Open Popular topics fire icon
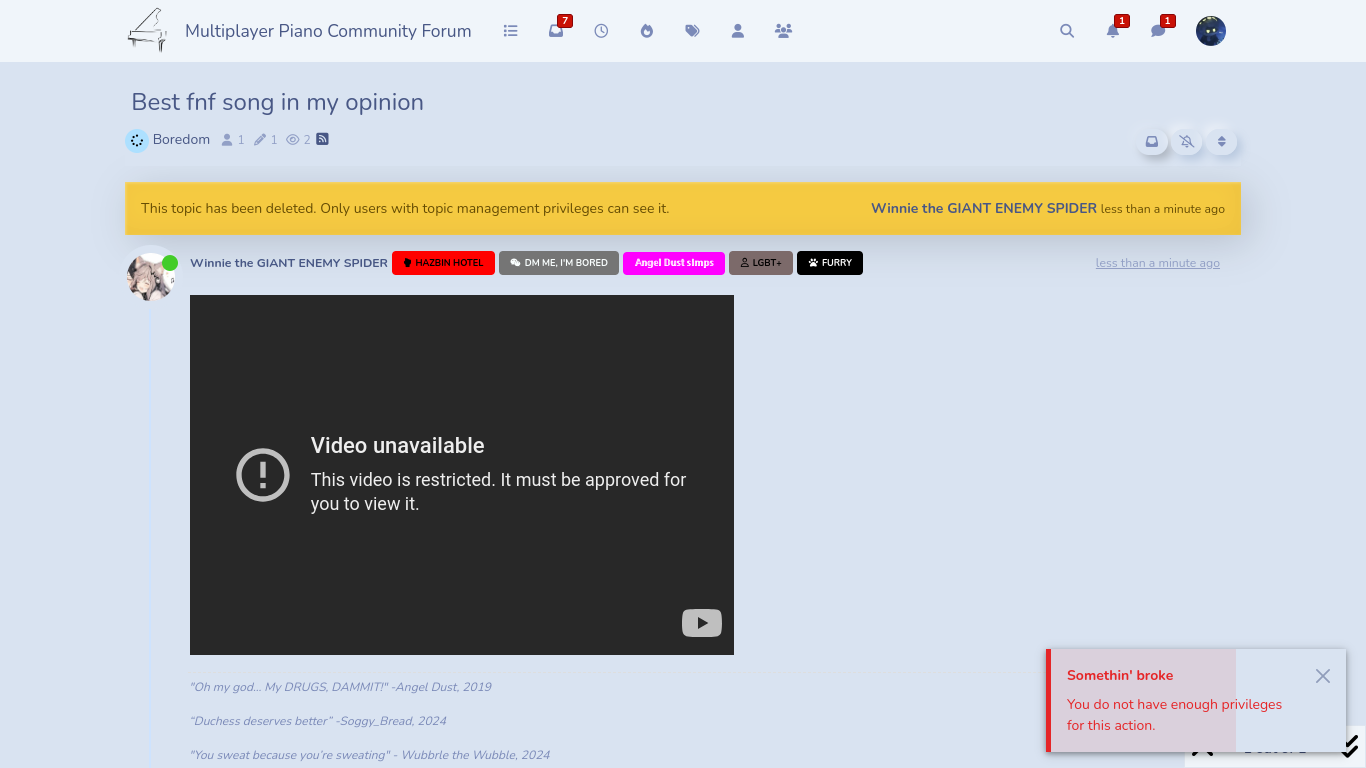This screenshot has width=1366, height=768. pos(647,31)
